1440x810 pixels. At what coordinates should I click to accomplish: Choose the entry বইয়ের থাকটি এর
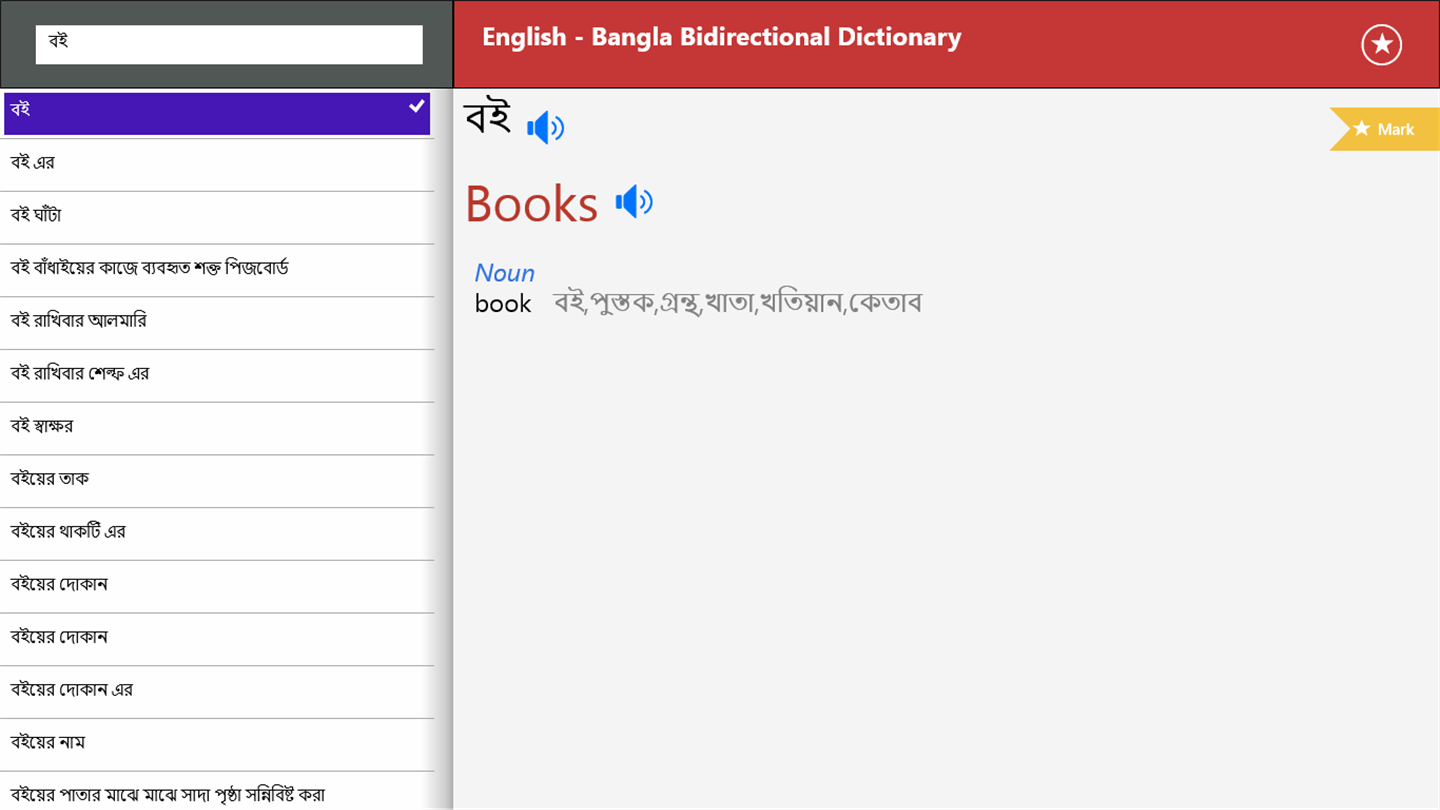click(217, 534)
